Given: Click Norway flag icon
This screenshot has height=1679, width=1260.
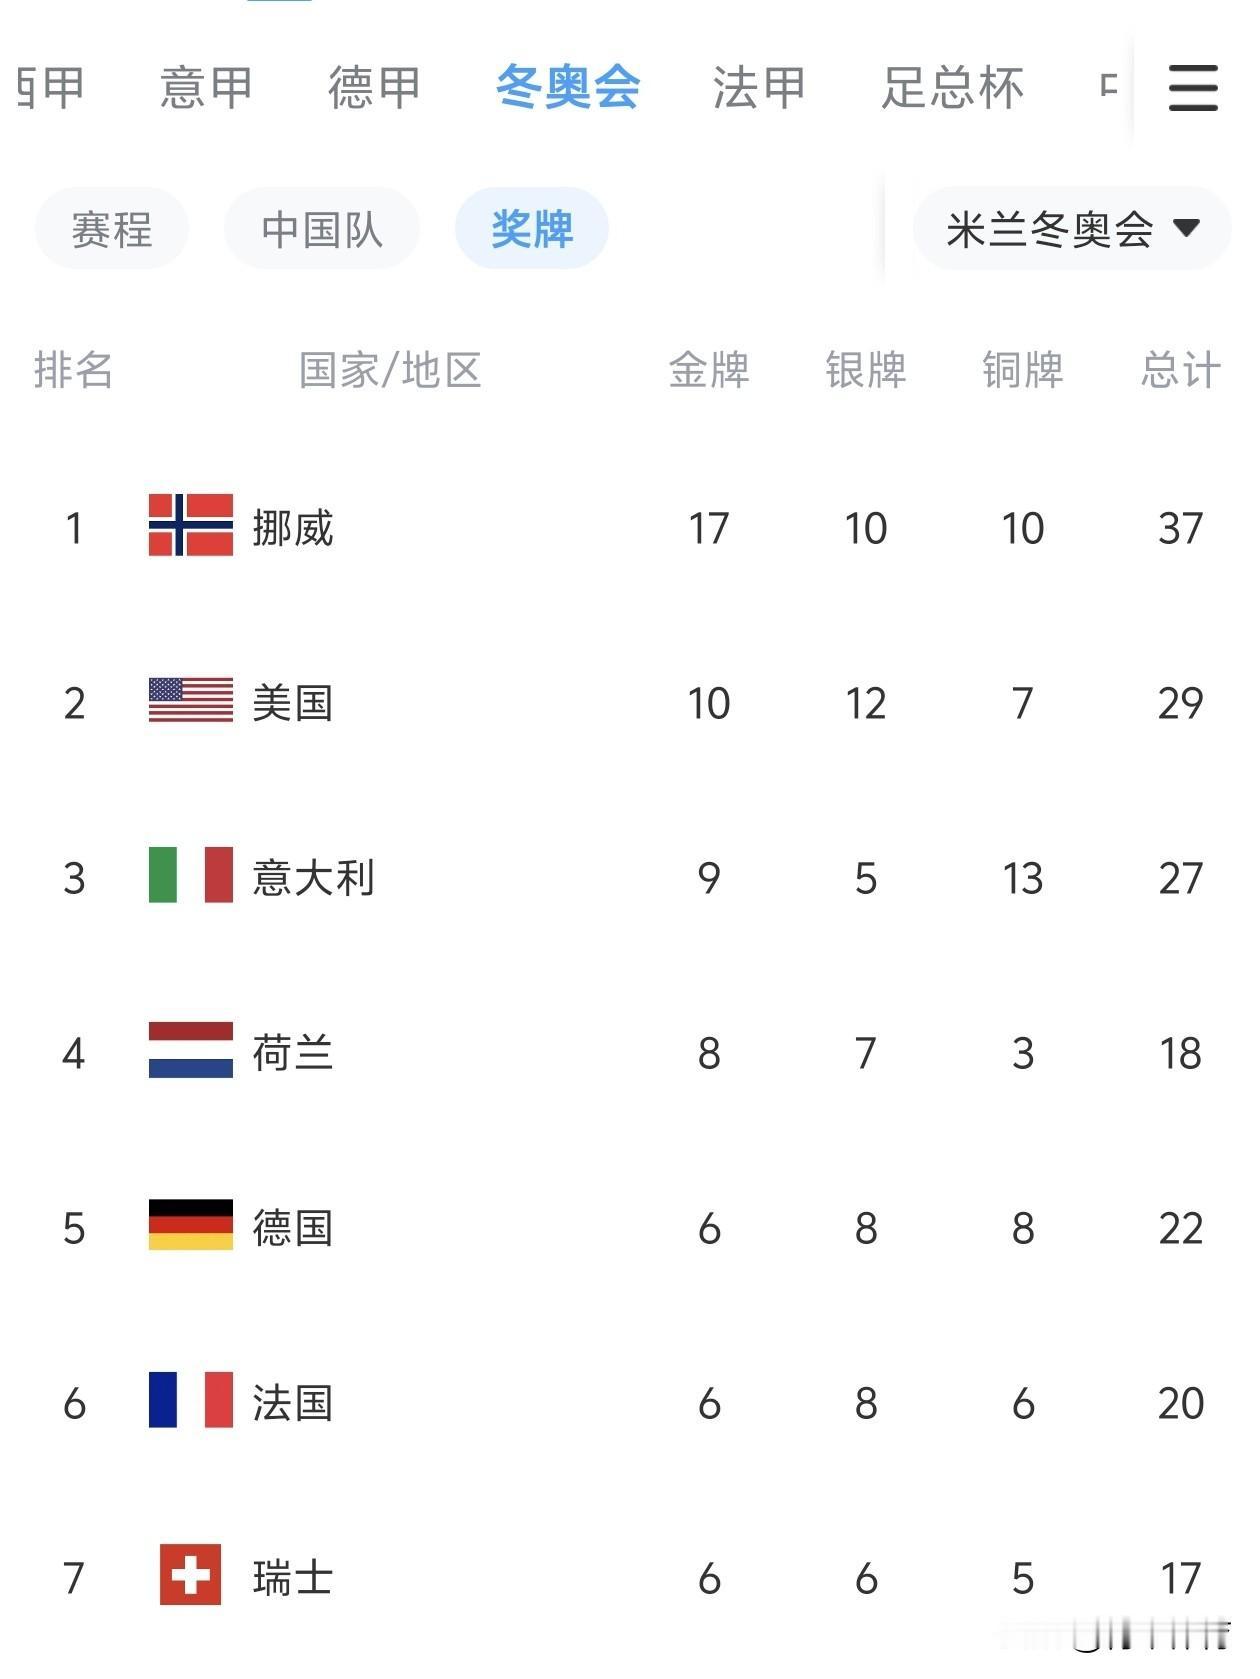Looking at the screenshot, I should pos(190,525).
